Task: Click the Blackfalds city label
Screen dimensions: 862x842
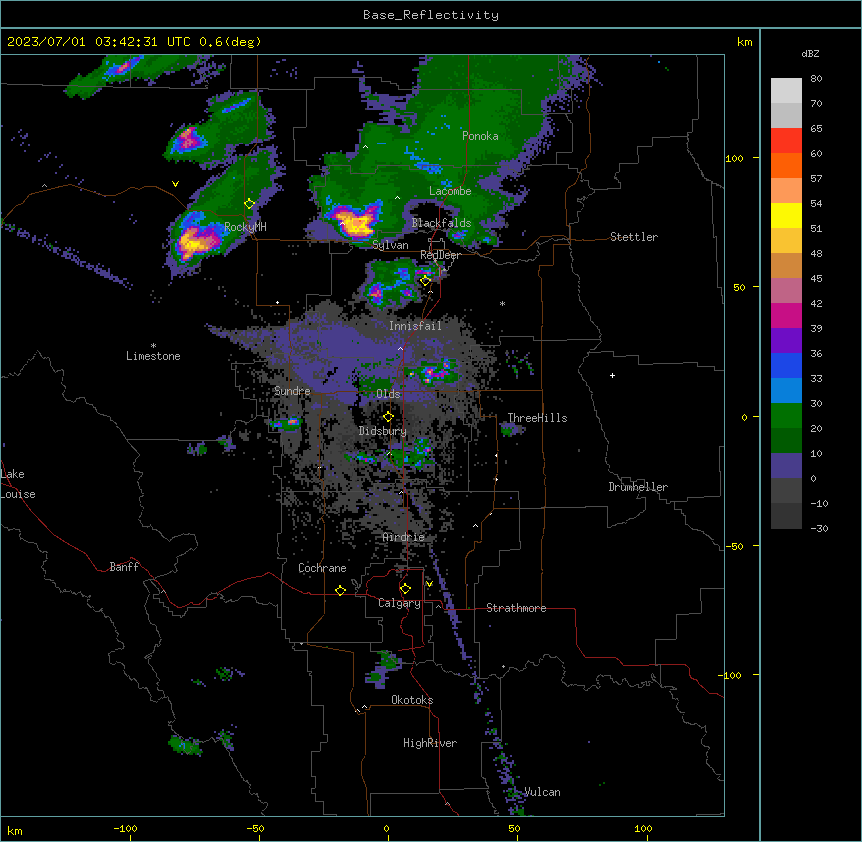Action: click(441, 223)
